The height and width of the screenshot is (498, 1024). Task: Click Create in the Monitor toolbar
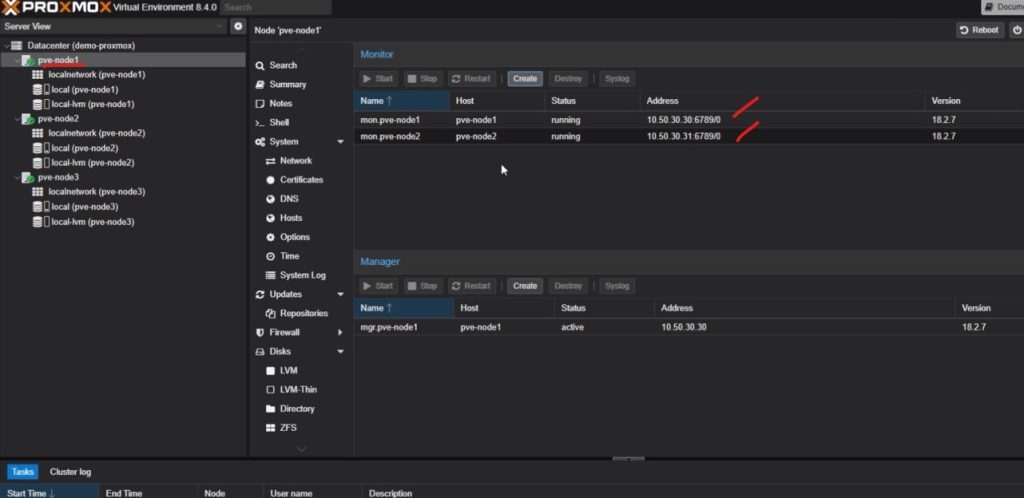point(525,78)
